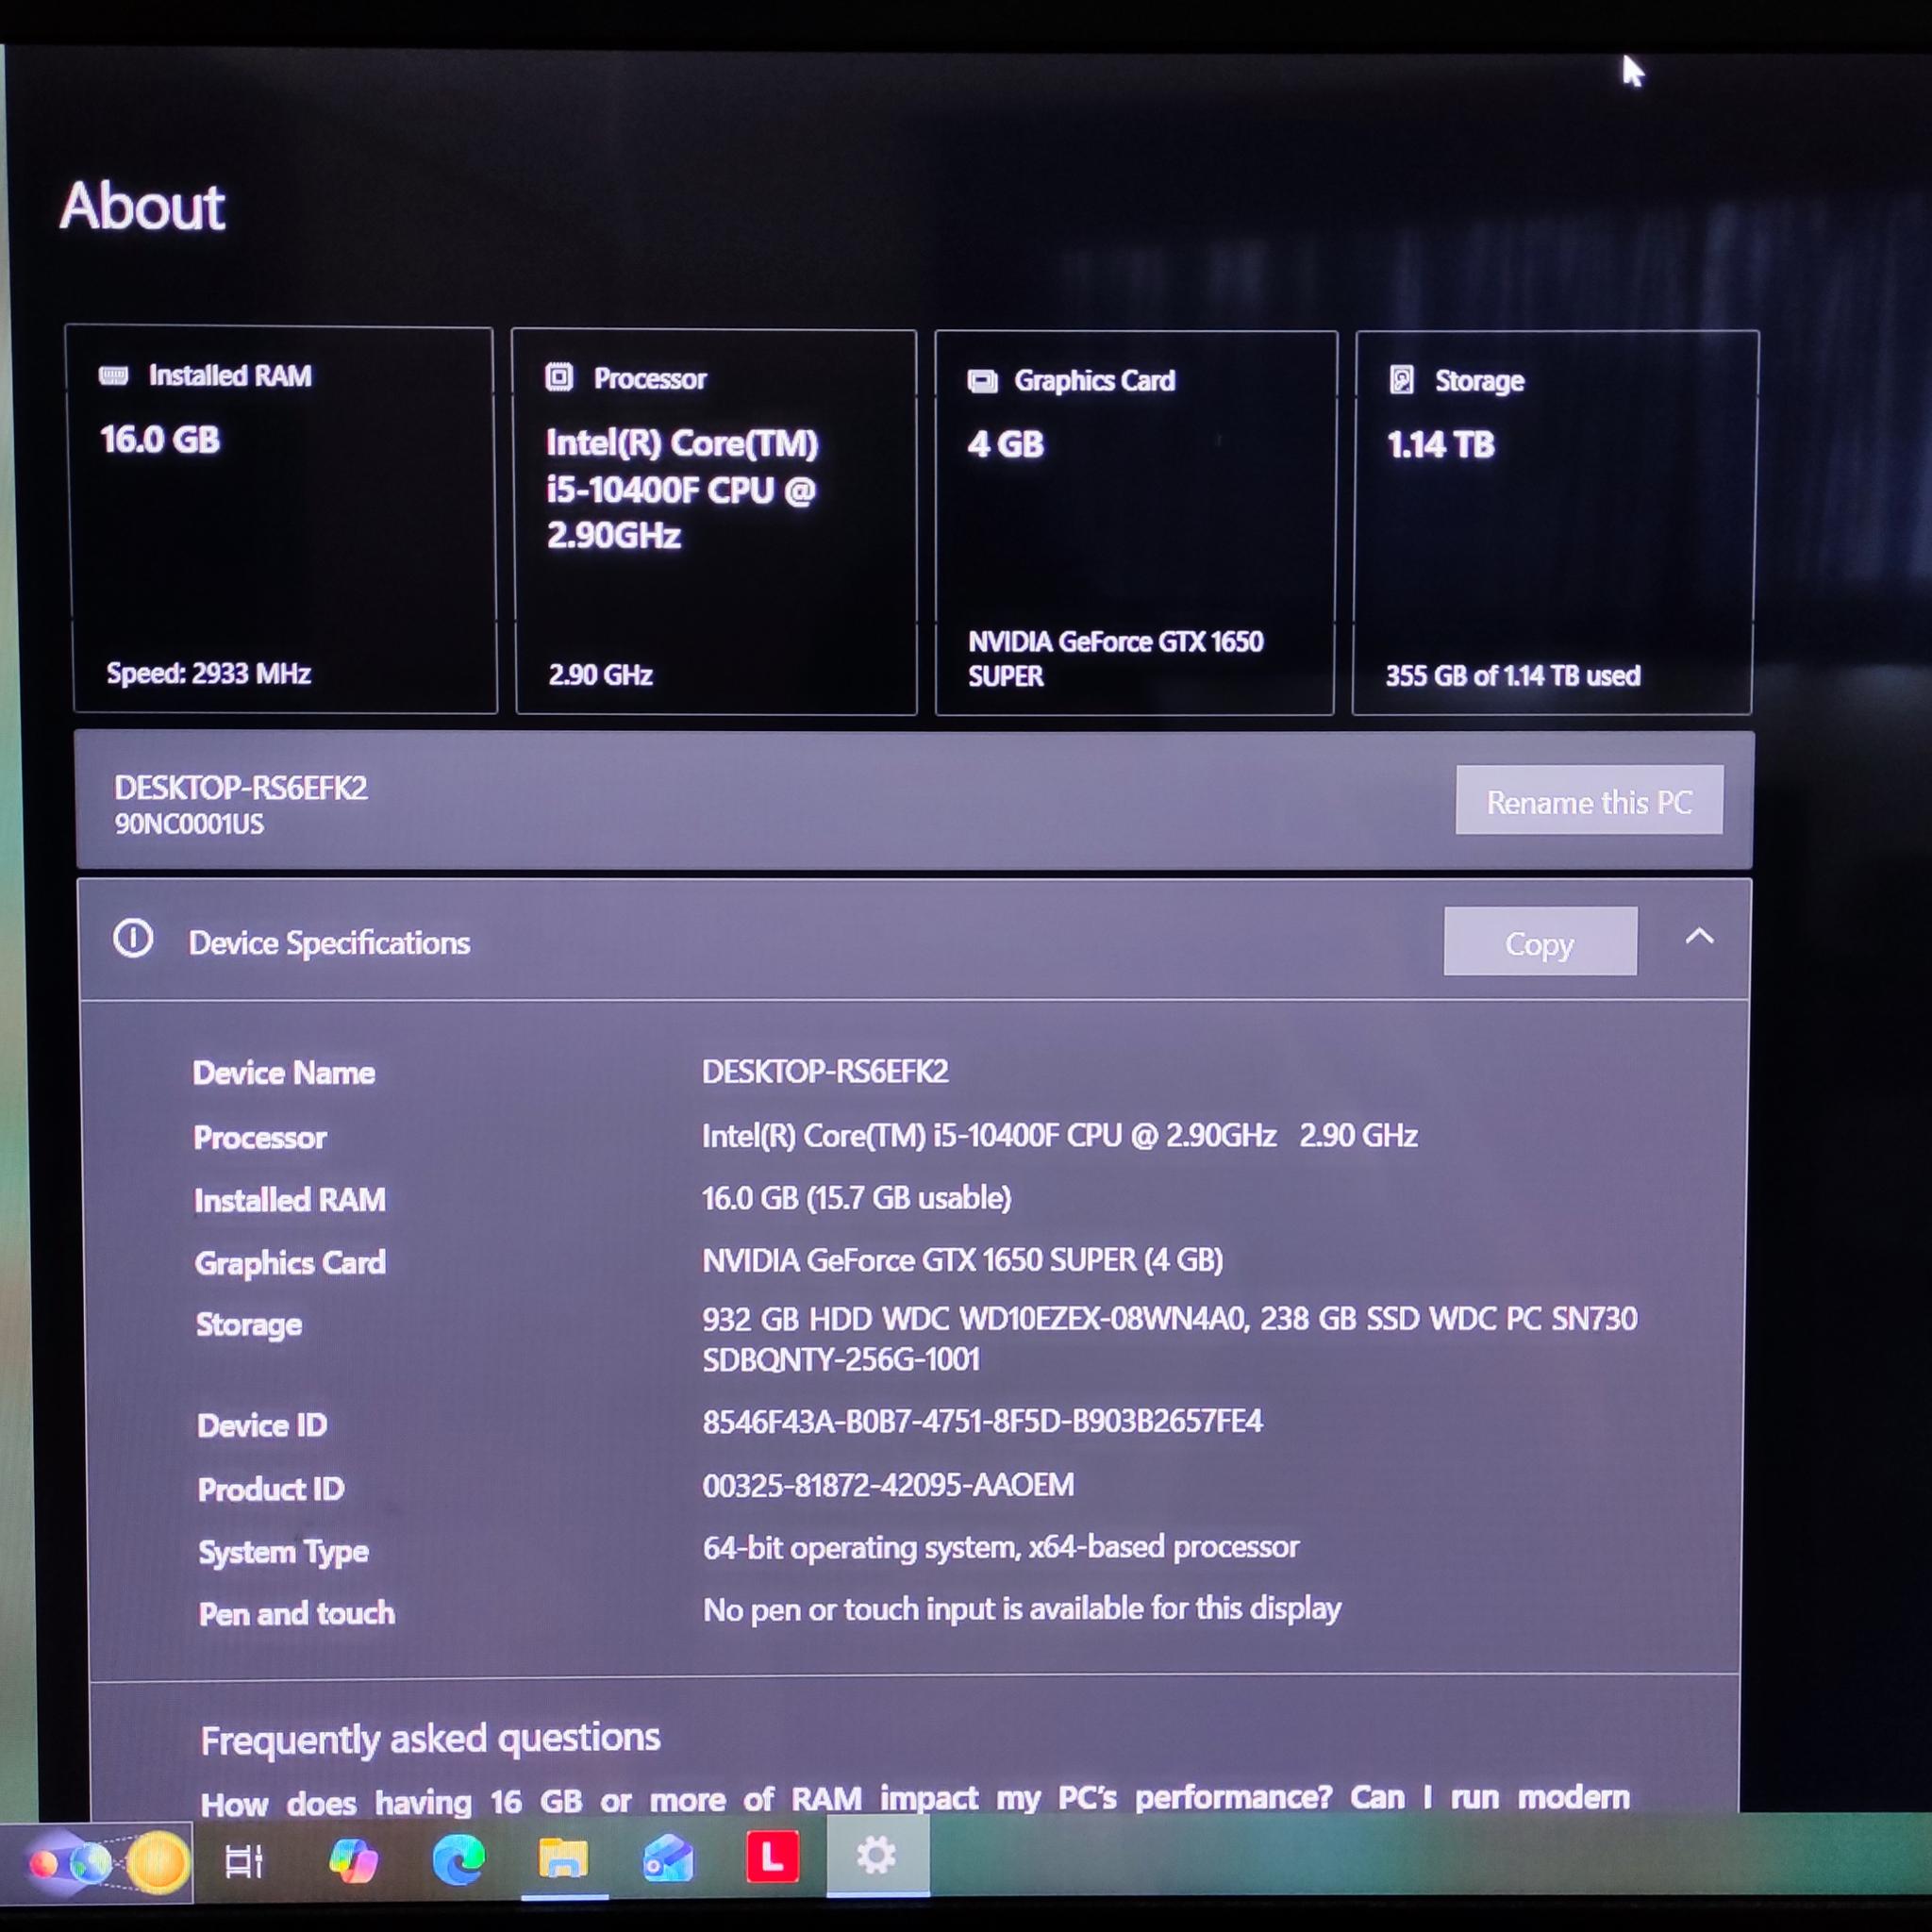Click the Speed: 2933 MHz text
Screen dimensions: 1932x1932
[x=209, y=673]
